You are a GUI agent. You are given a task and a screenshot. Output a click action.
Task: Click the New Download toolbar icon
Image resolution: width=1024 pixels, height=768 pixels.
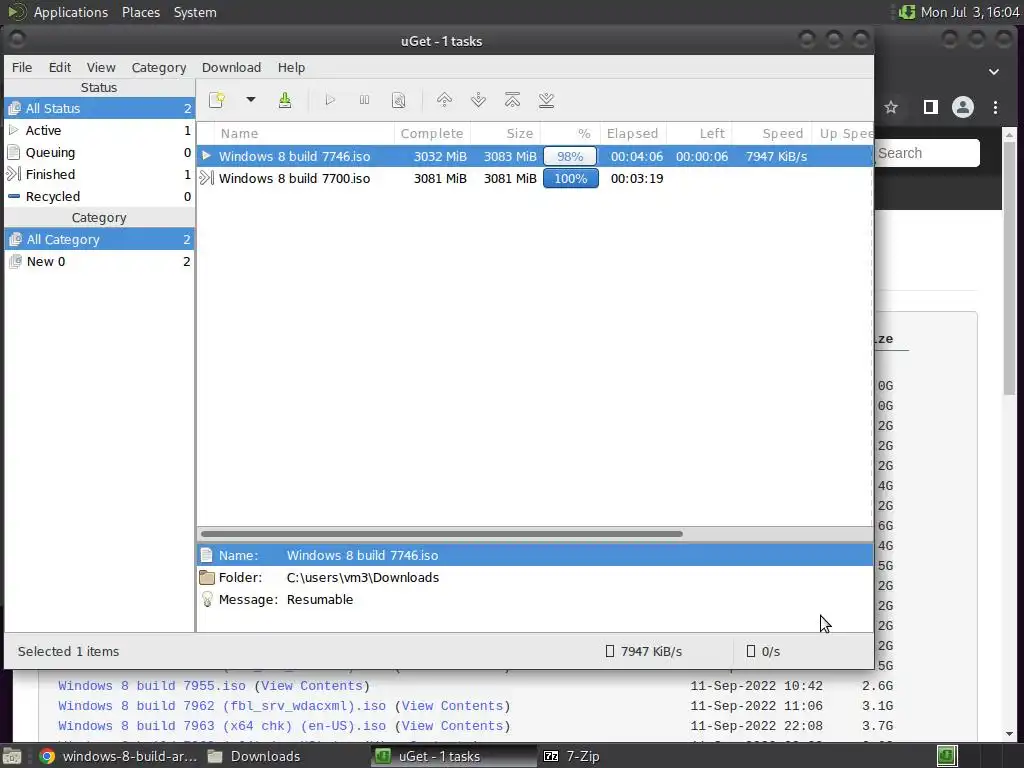click(217, 100)
